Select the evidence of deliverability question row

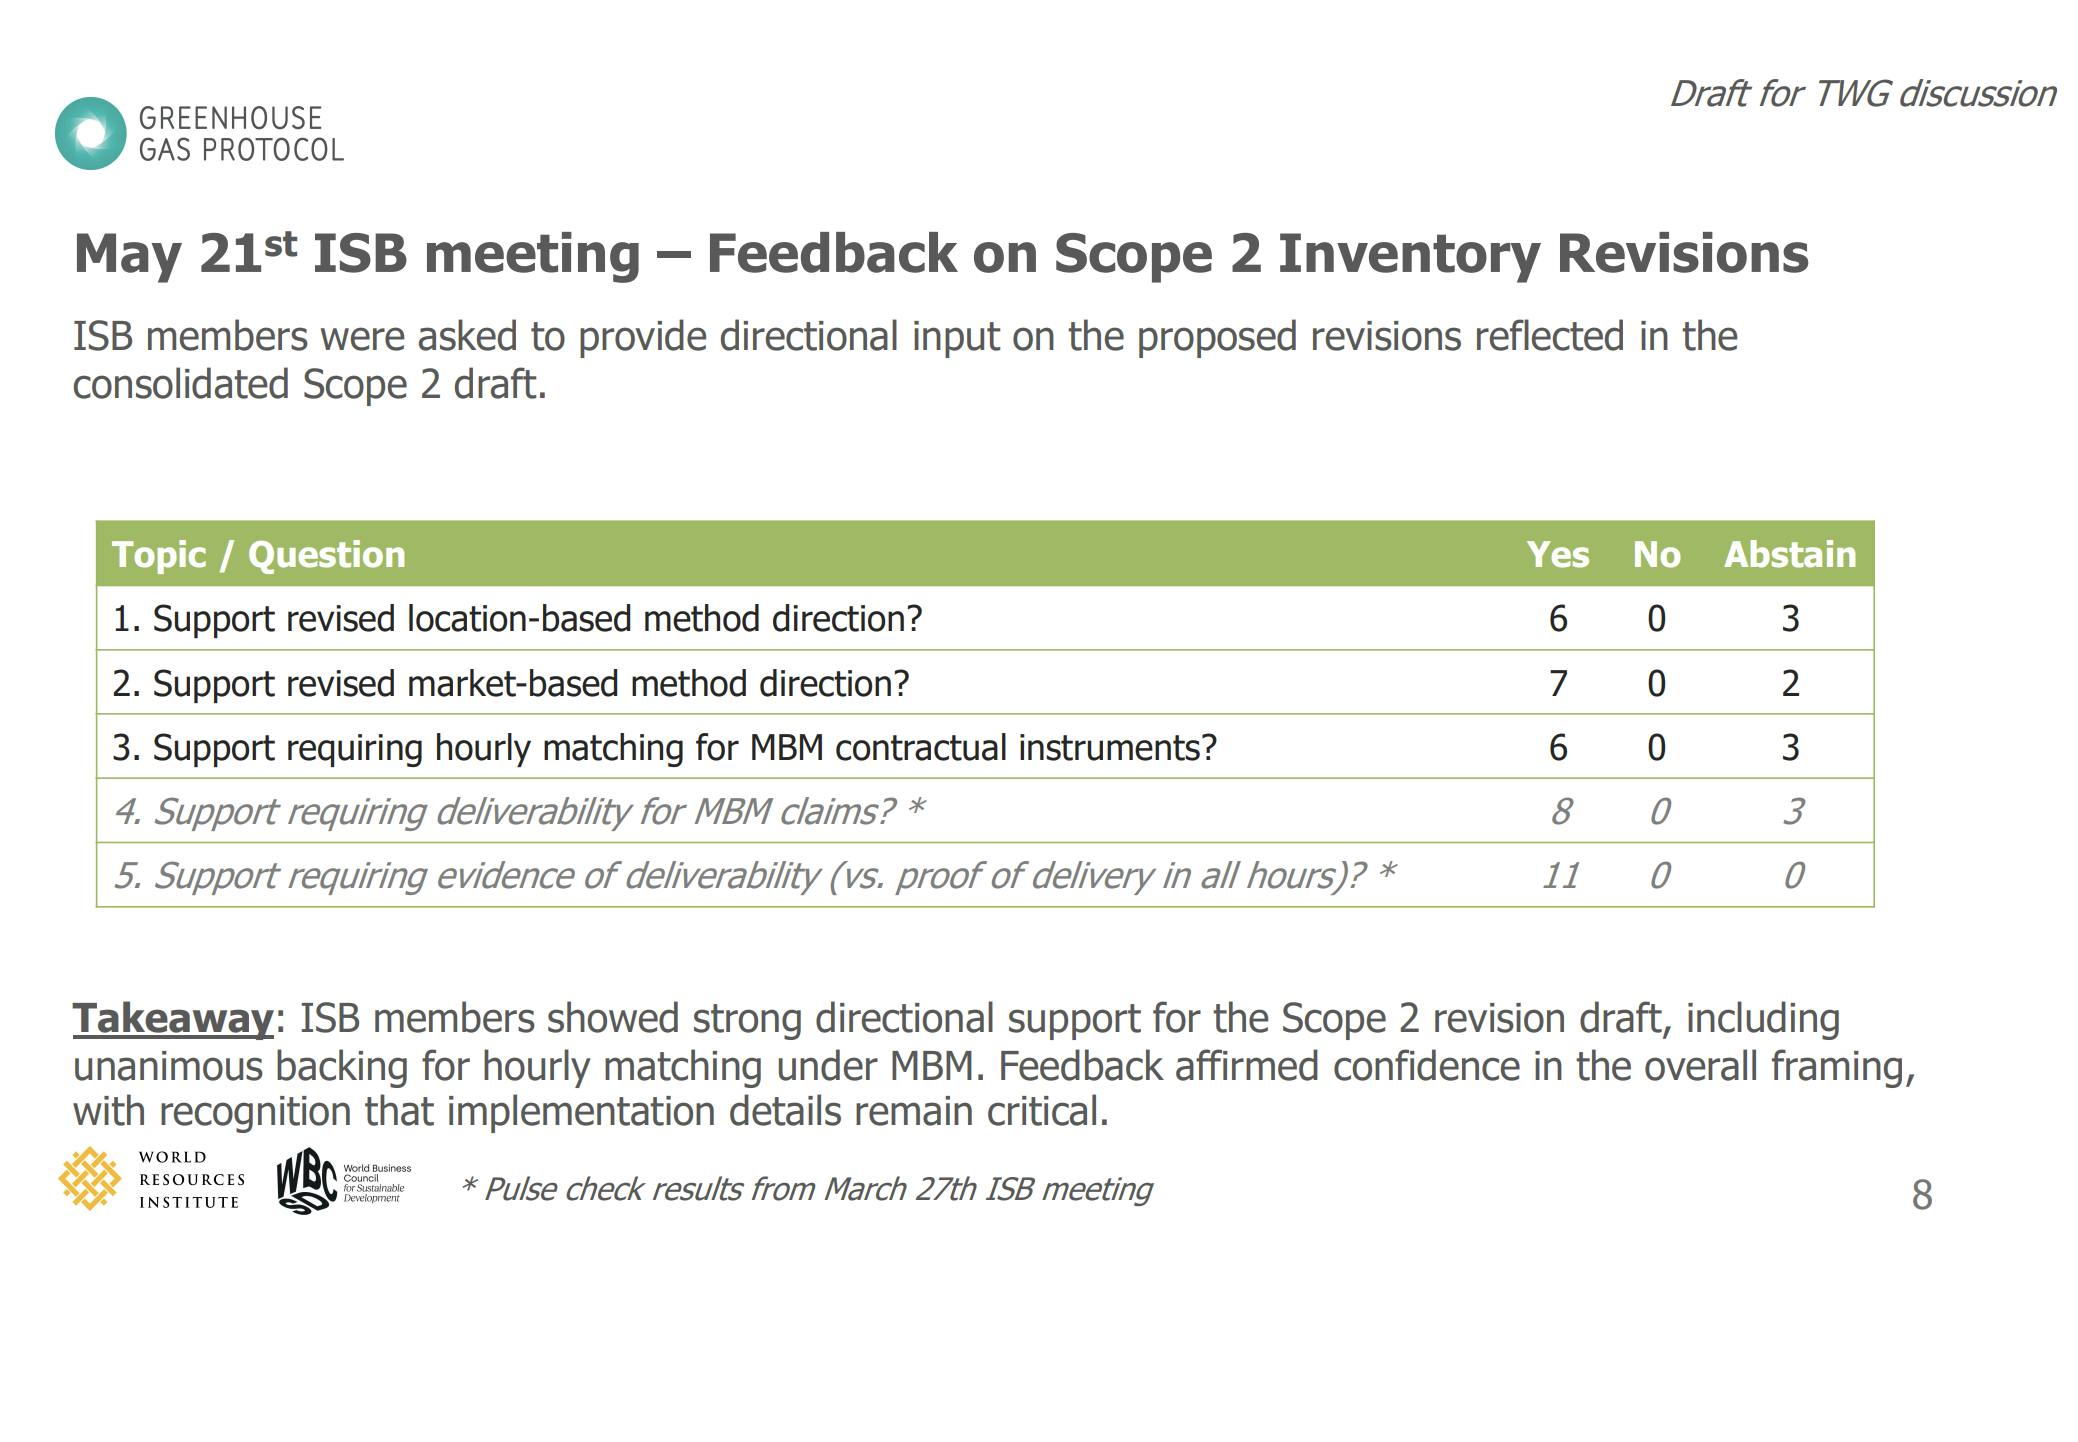coord(754,876)
